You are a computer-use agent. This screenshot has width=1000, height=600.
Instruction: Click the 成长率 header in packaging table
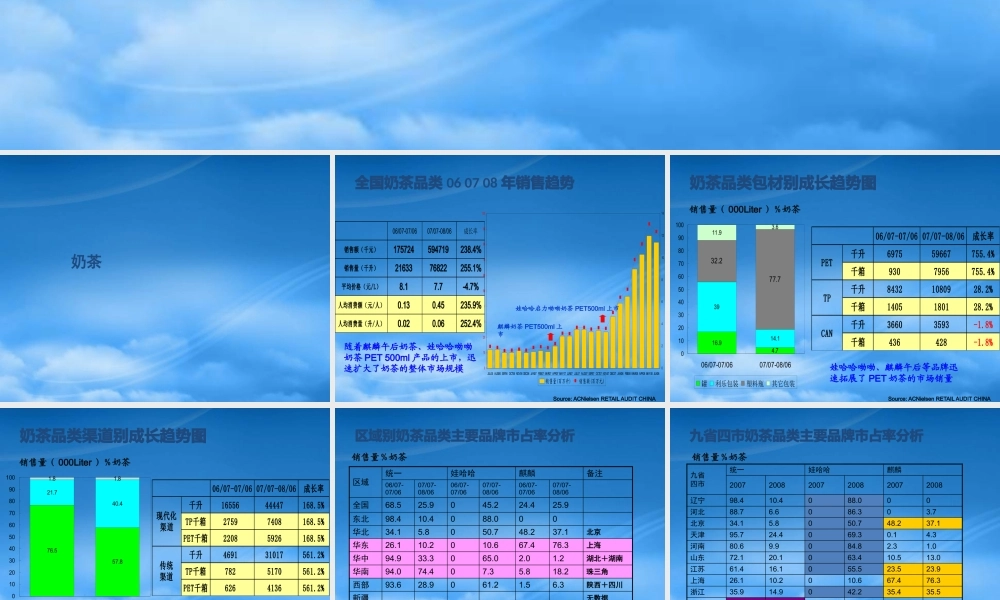click(x=983, y=236)
